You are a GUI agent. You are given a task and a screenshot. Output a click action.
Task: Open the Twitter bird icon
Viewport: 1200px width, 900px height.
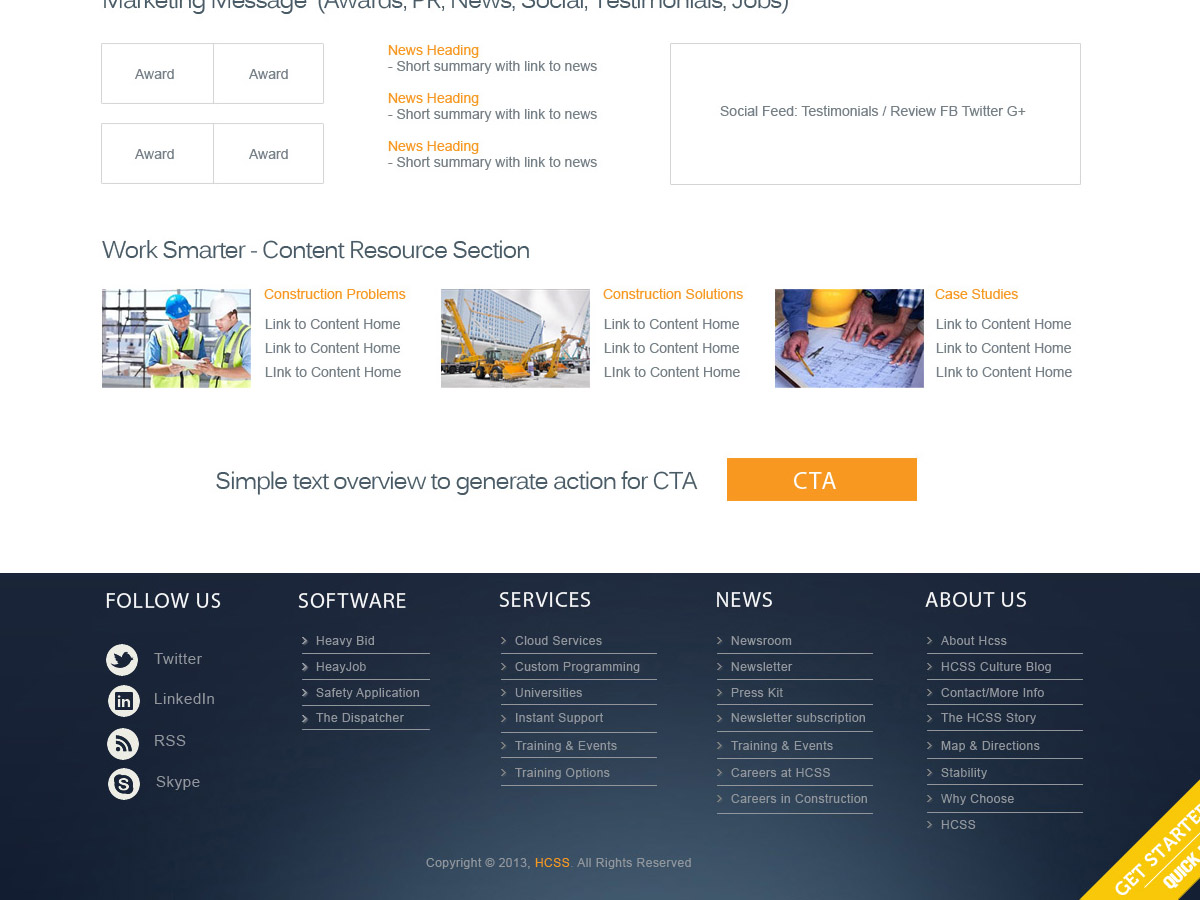tap(122, 660)
